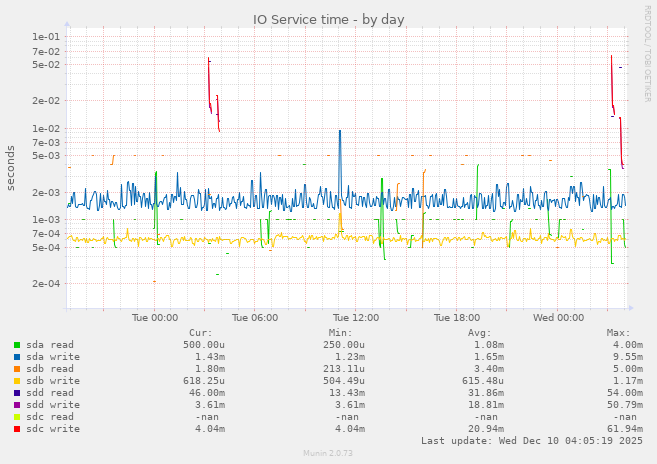Select the 'sda read' legend label
The height and width of the screenshot is (464, 657).
tap(50, 345)
